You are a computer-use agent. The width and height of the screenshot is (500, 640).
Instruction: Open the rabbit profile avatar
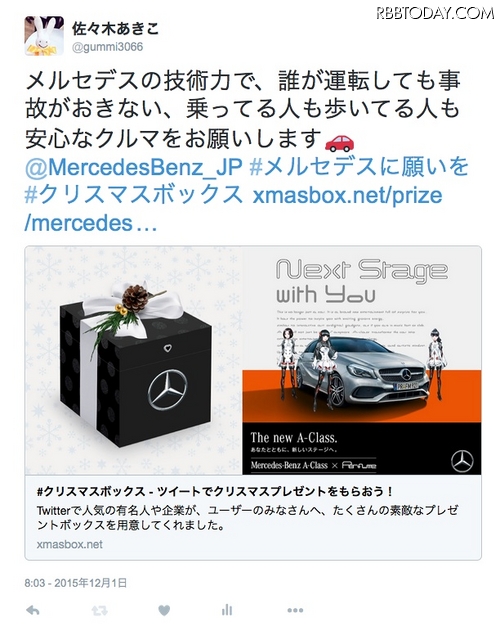44,36
